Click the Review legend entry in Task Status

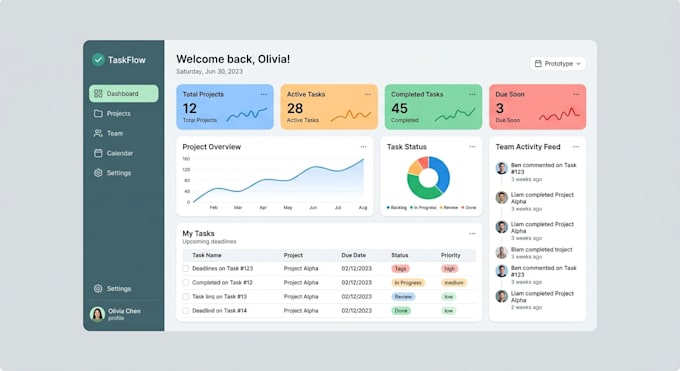449,208
